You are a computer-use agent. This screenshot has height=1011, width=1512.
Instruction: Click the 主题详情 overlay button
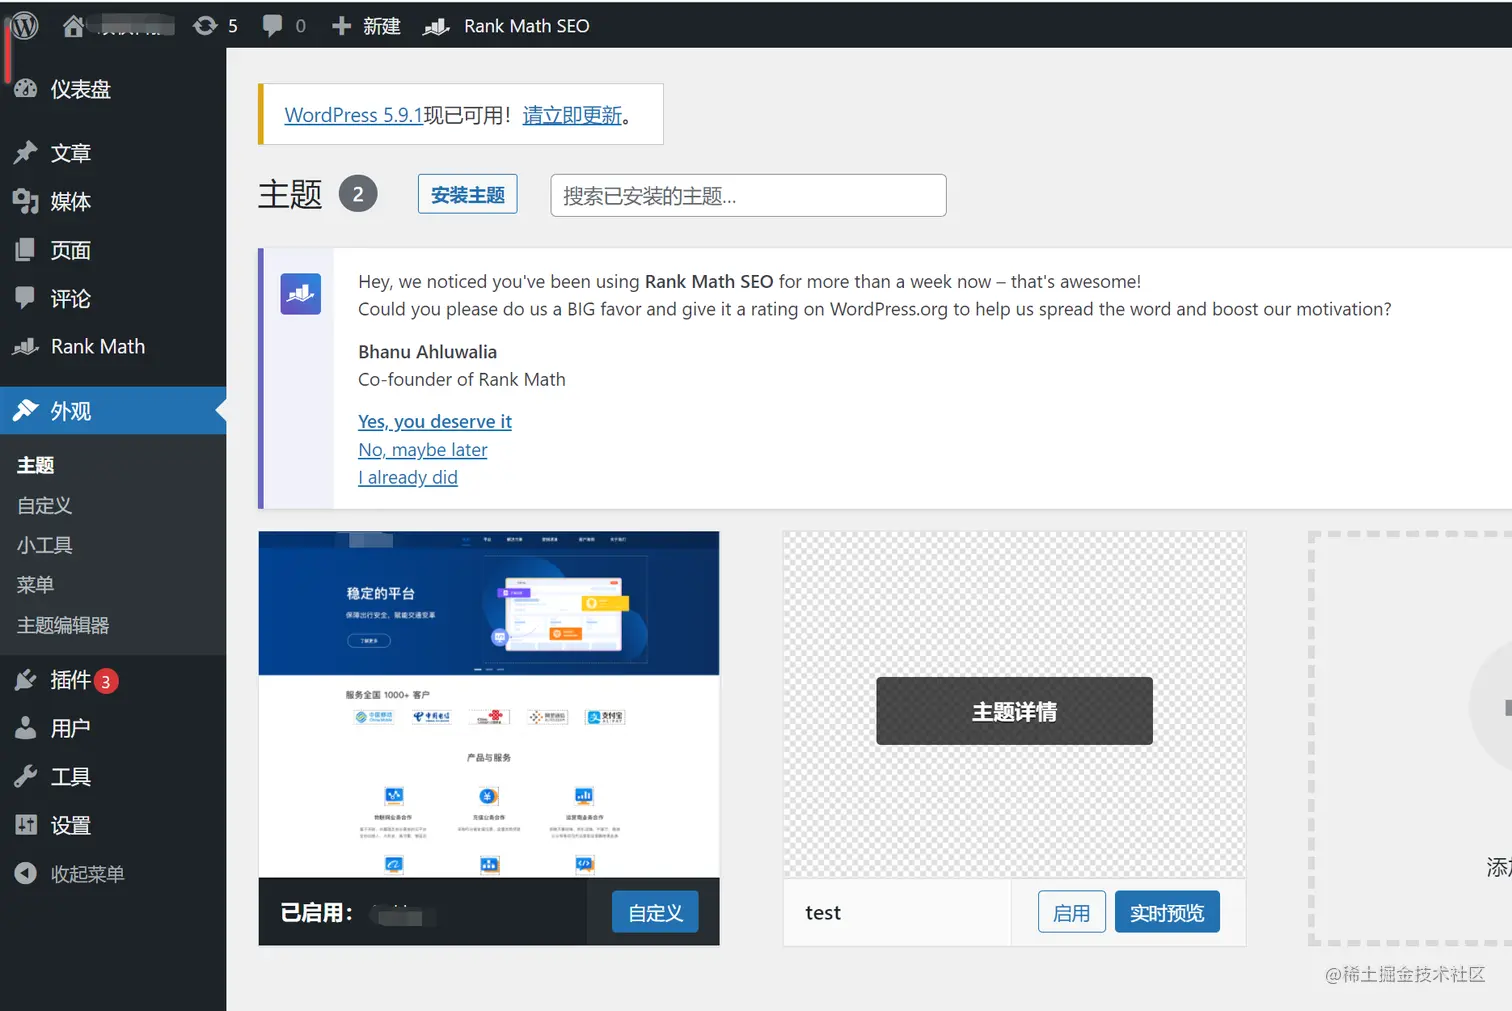click(x=1014, y=711)
